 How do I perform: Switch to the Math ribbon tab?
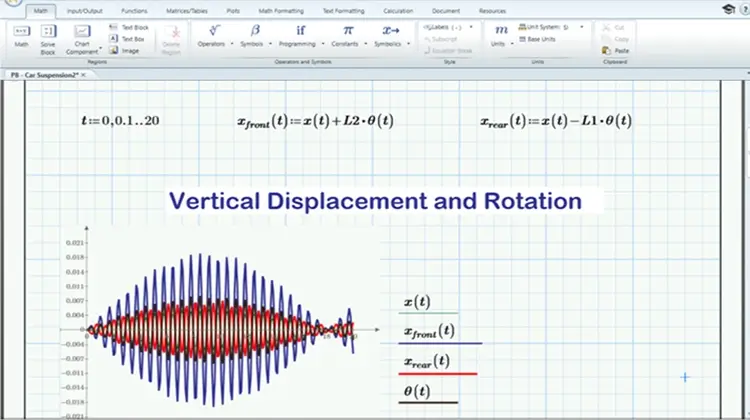point(41,11)
